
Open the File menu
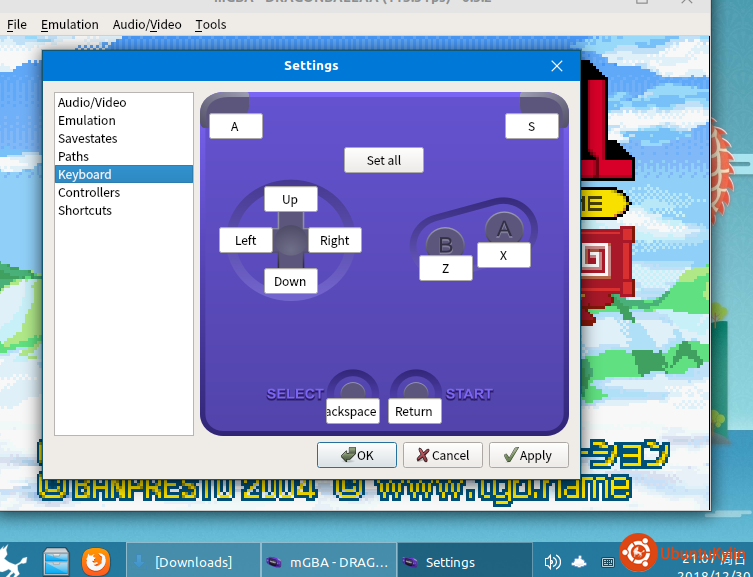pyautogui.click(x=16, y=24)
